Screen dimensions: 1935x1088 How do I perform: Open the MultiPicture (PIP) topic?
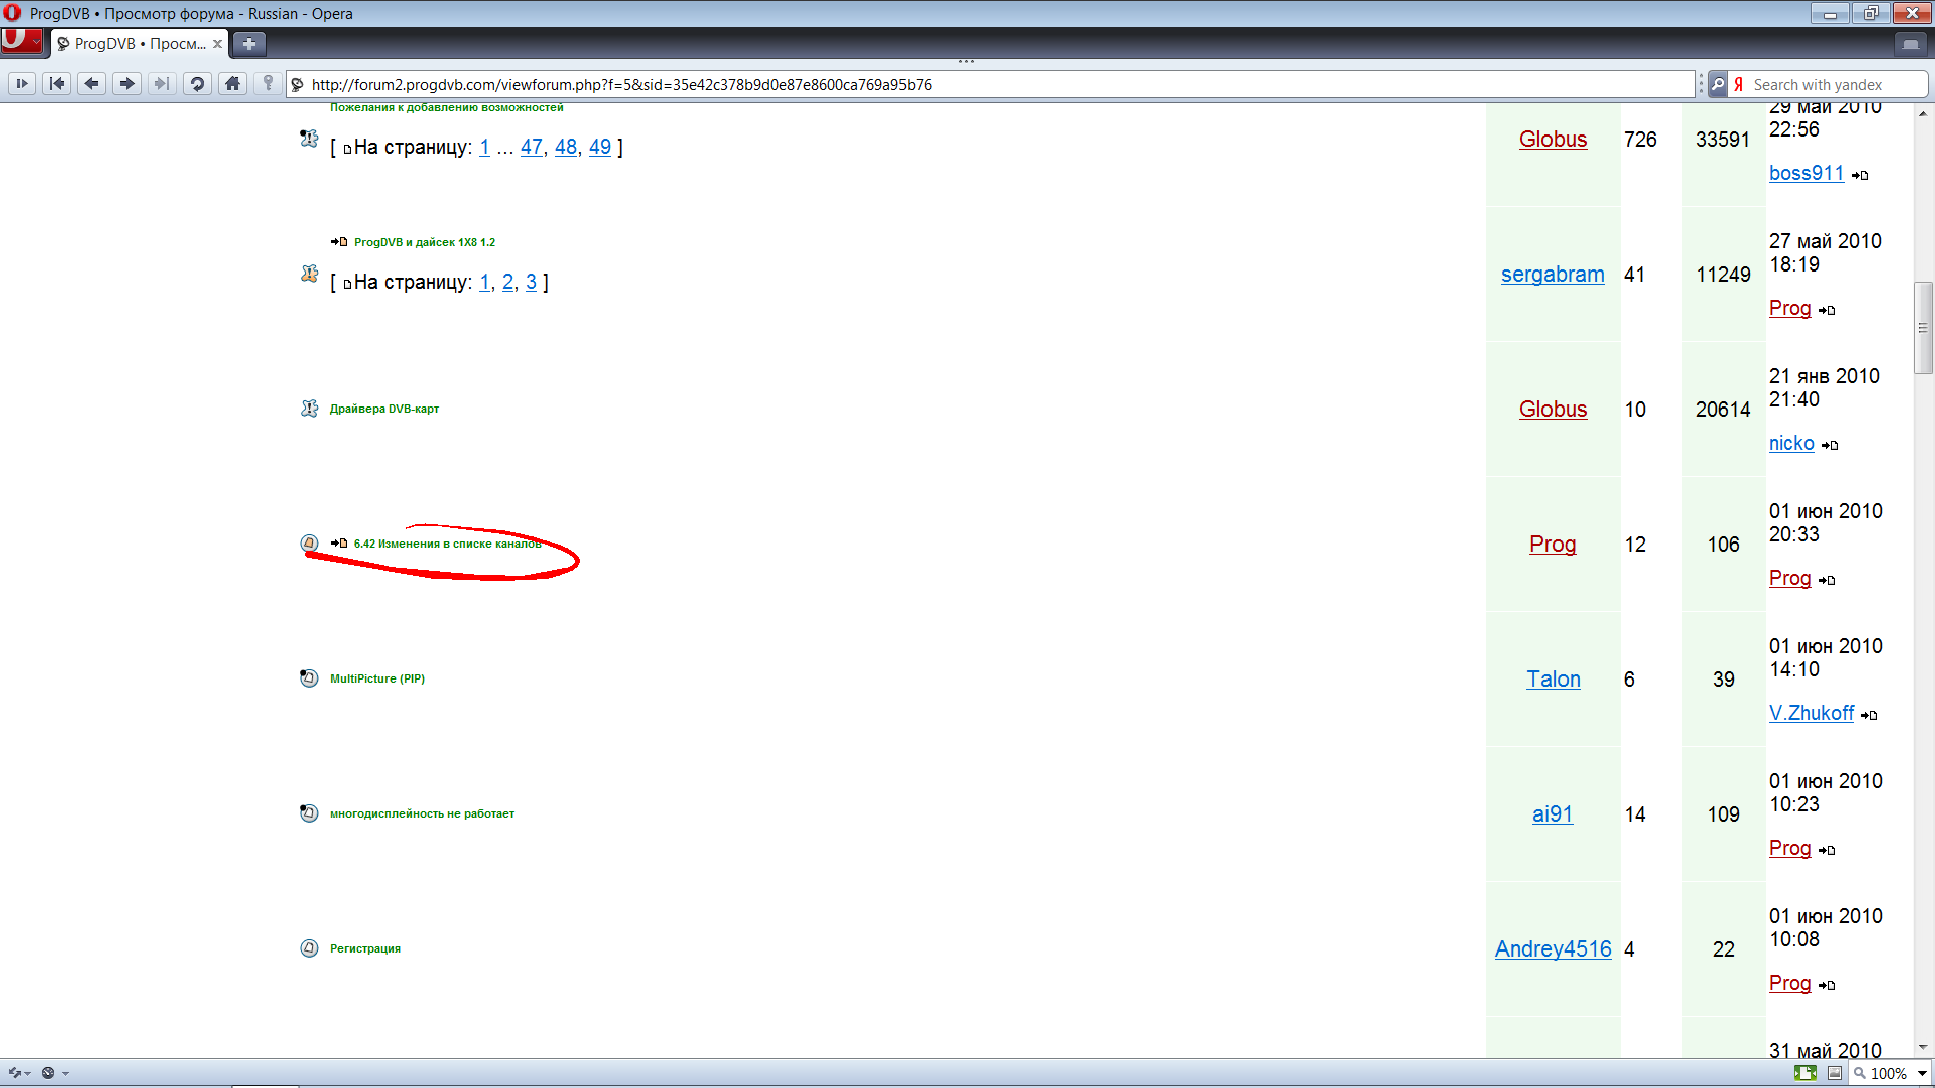point(377,679)
